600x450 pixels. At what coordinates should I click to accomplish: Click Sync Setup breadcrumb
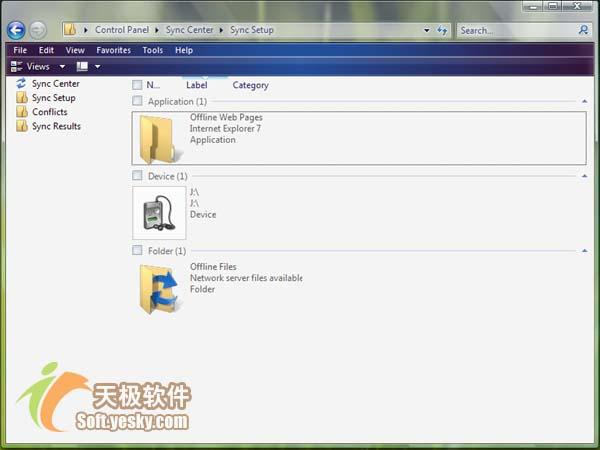(x=252, y=30)
